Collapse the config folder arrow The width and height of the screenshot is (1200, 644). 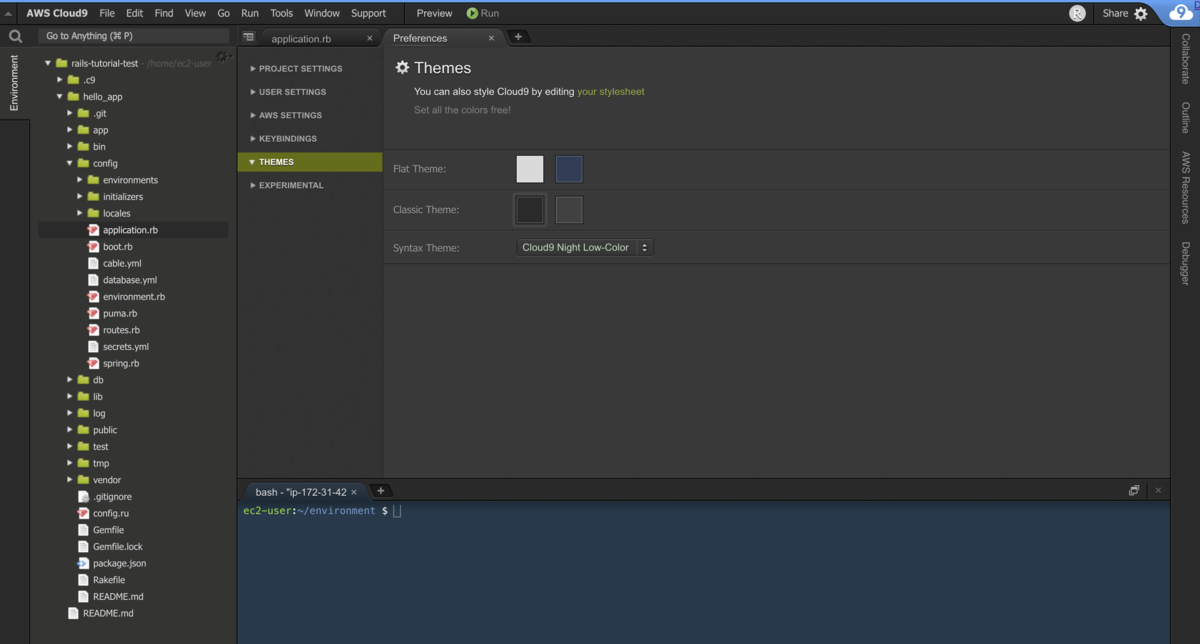point(70,163)
